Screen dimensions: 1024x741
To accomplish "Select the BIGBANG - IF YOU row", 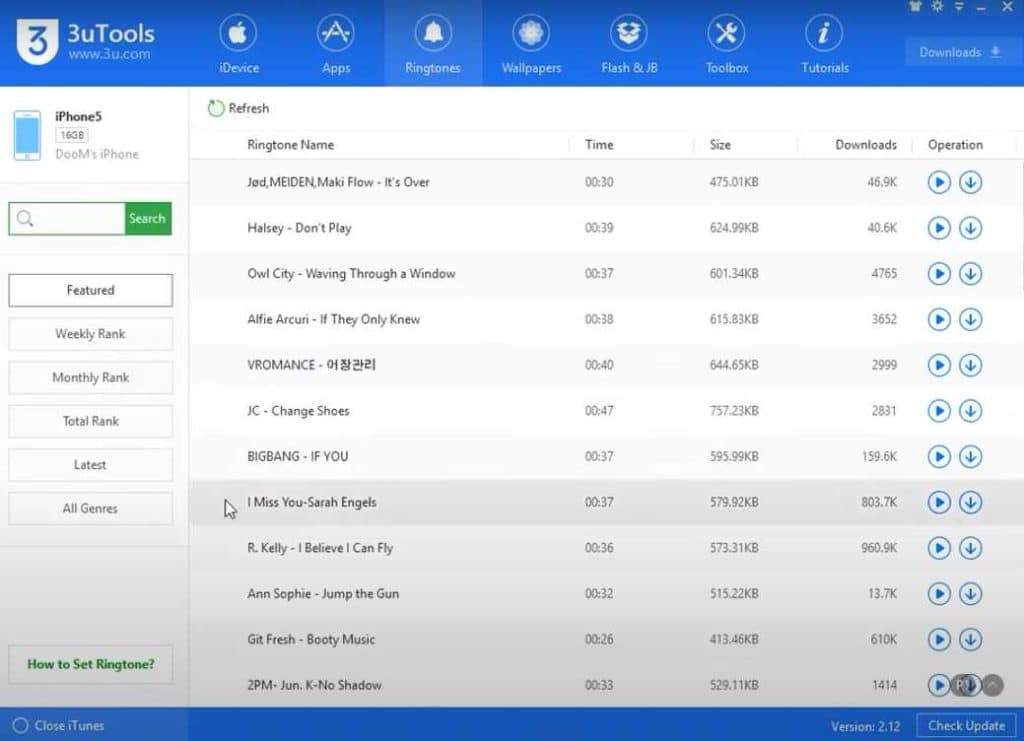I will pos(606,456).
